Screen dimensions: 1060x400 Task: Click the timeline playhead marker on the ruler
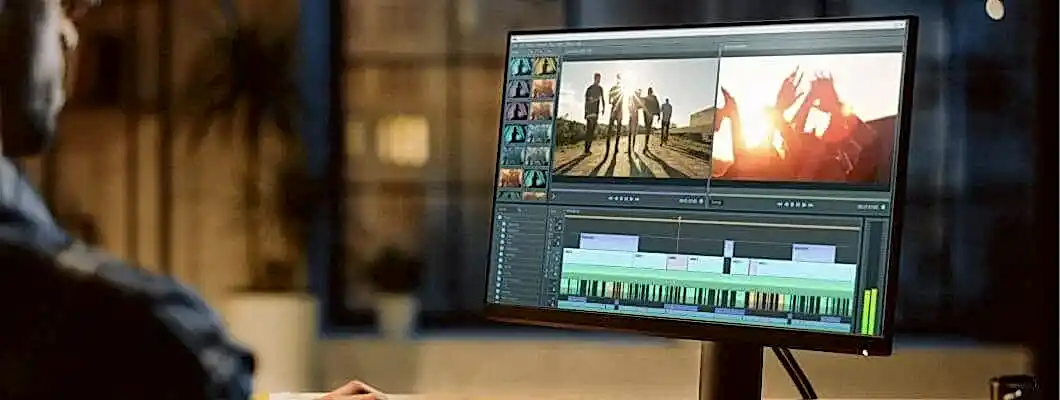tap(679, 220)
